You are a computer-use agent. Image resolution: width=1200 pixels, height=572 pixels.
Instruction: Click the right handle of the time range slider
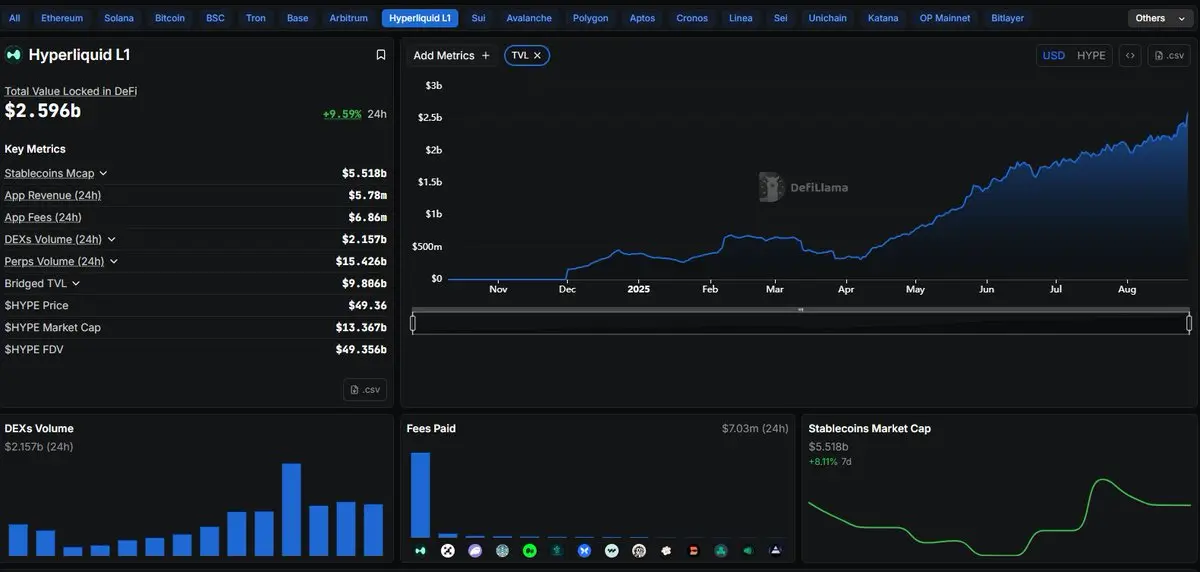coord(1189,323)
